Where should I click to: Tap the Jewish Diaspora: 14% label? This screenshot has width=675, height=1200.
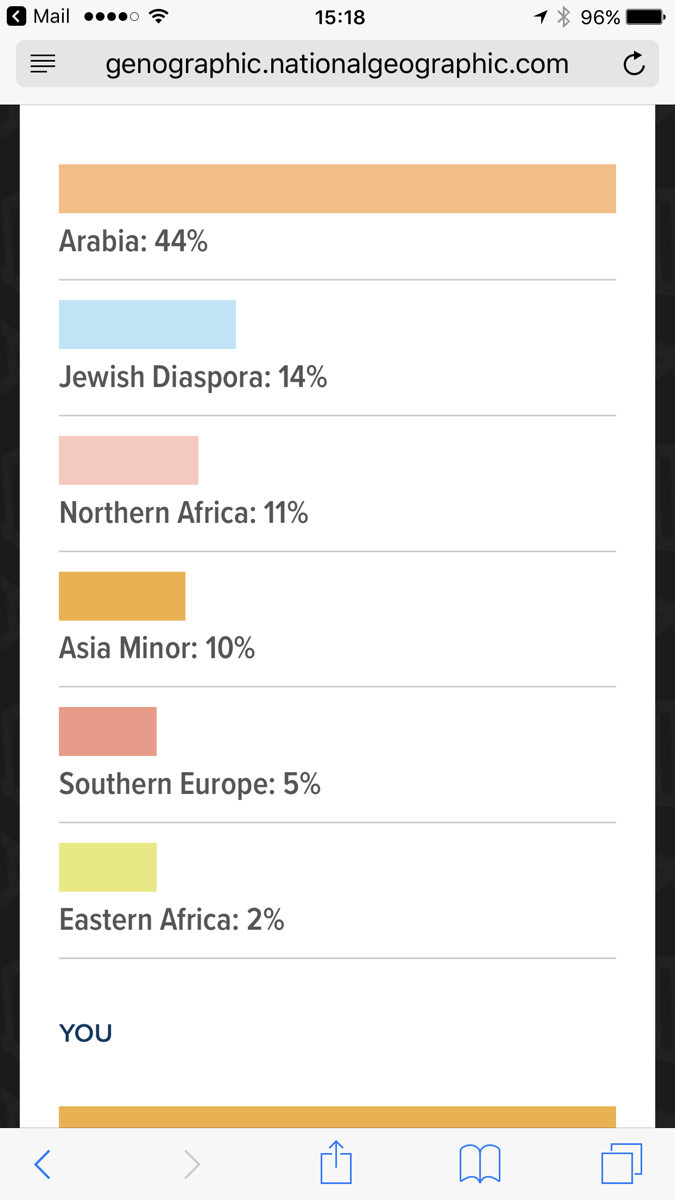(193, 377)
